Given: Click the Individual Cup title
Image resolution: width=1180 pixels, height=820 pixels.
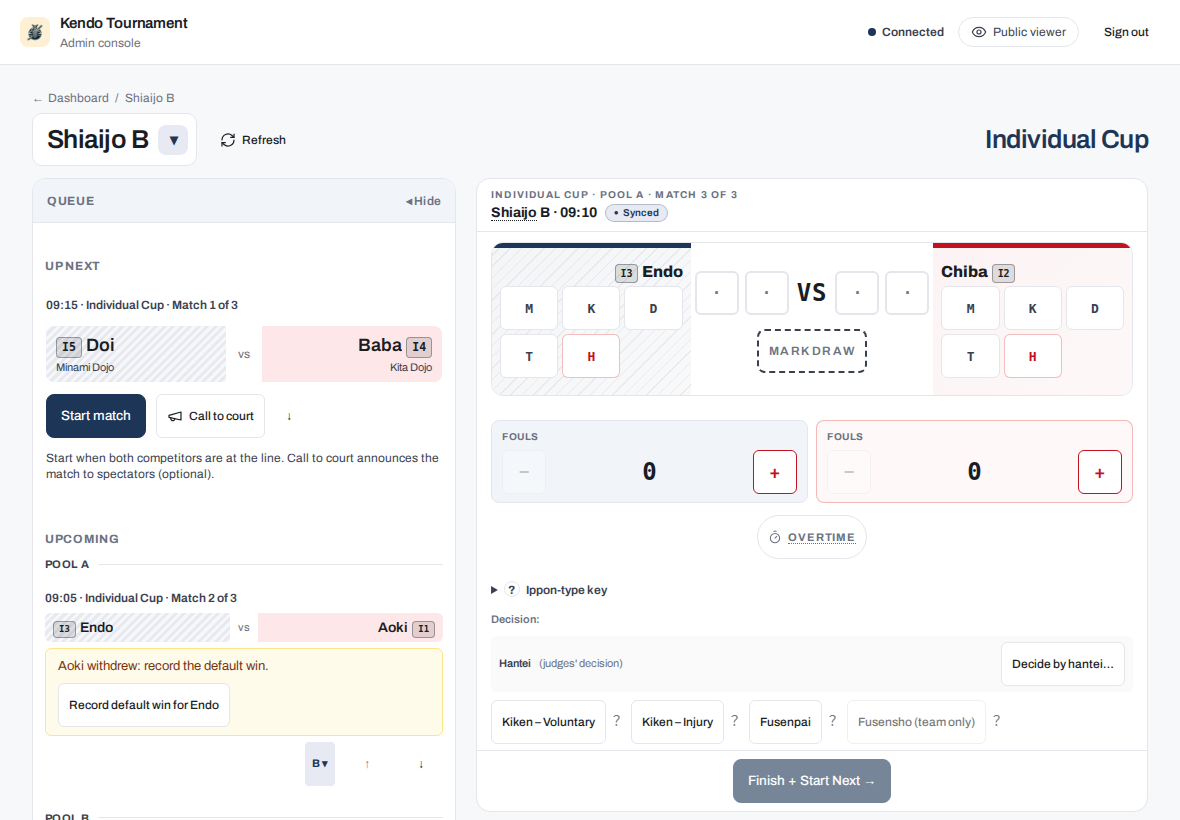Looking at the screenshot, I should coord(1066,140).
